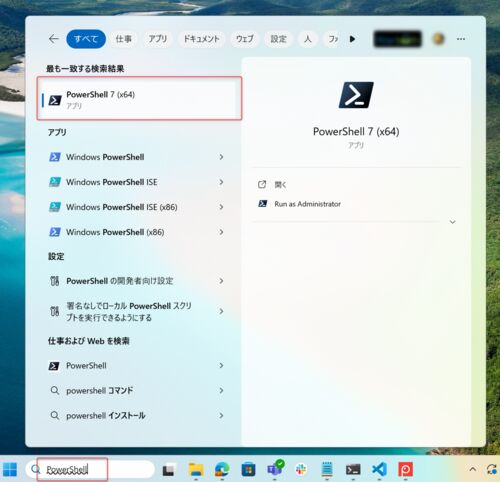Expand the Windows PowerShell (x86) chevron
The width and height of the screenshot is (500, 482).
(221, 232)
